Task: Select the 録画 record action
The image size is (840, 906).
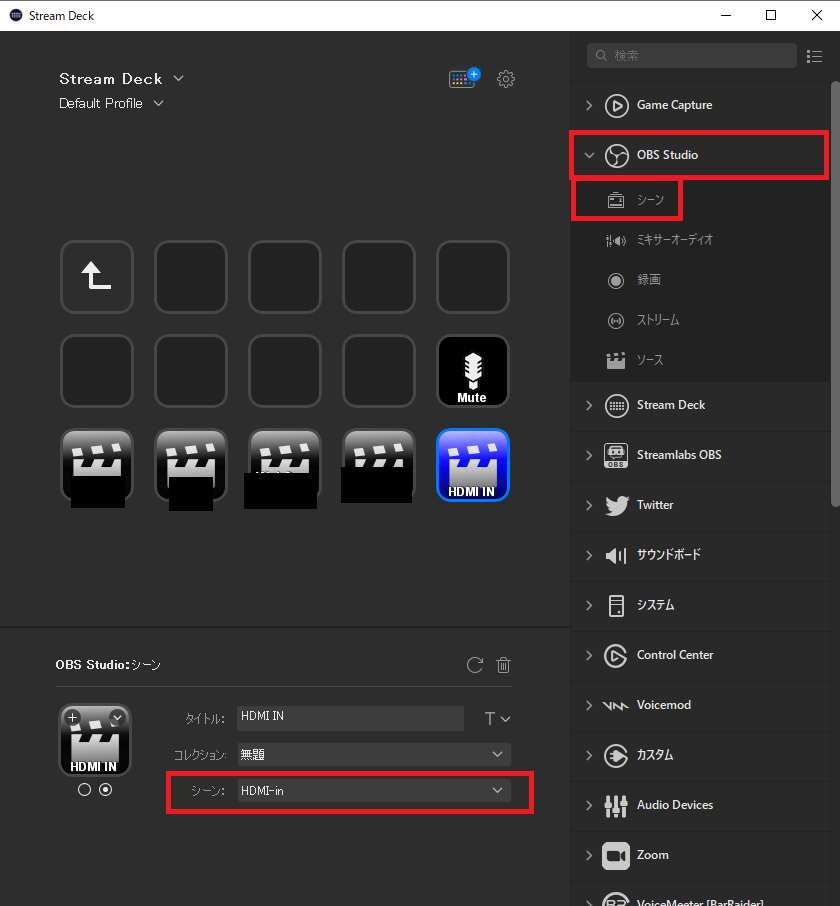Action: tap(634, 280)
